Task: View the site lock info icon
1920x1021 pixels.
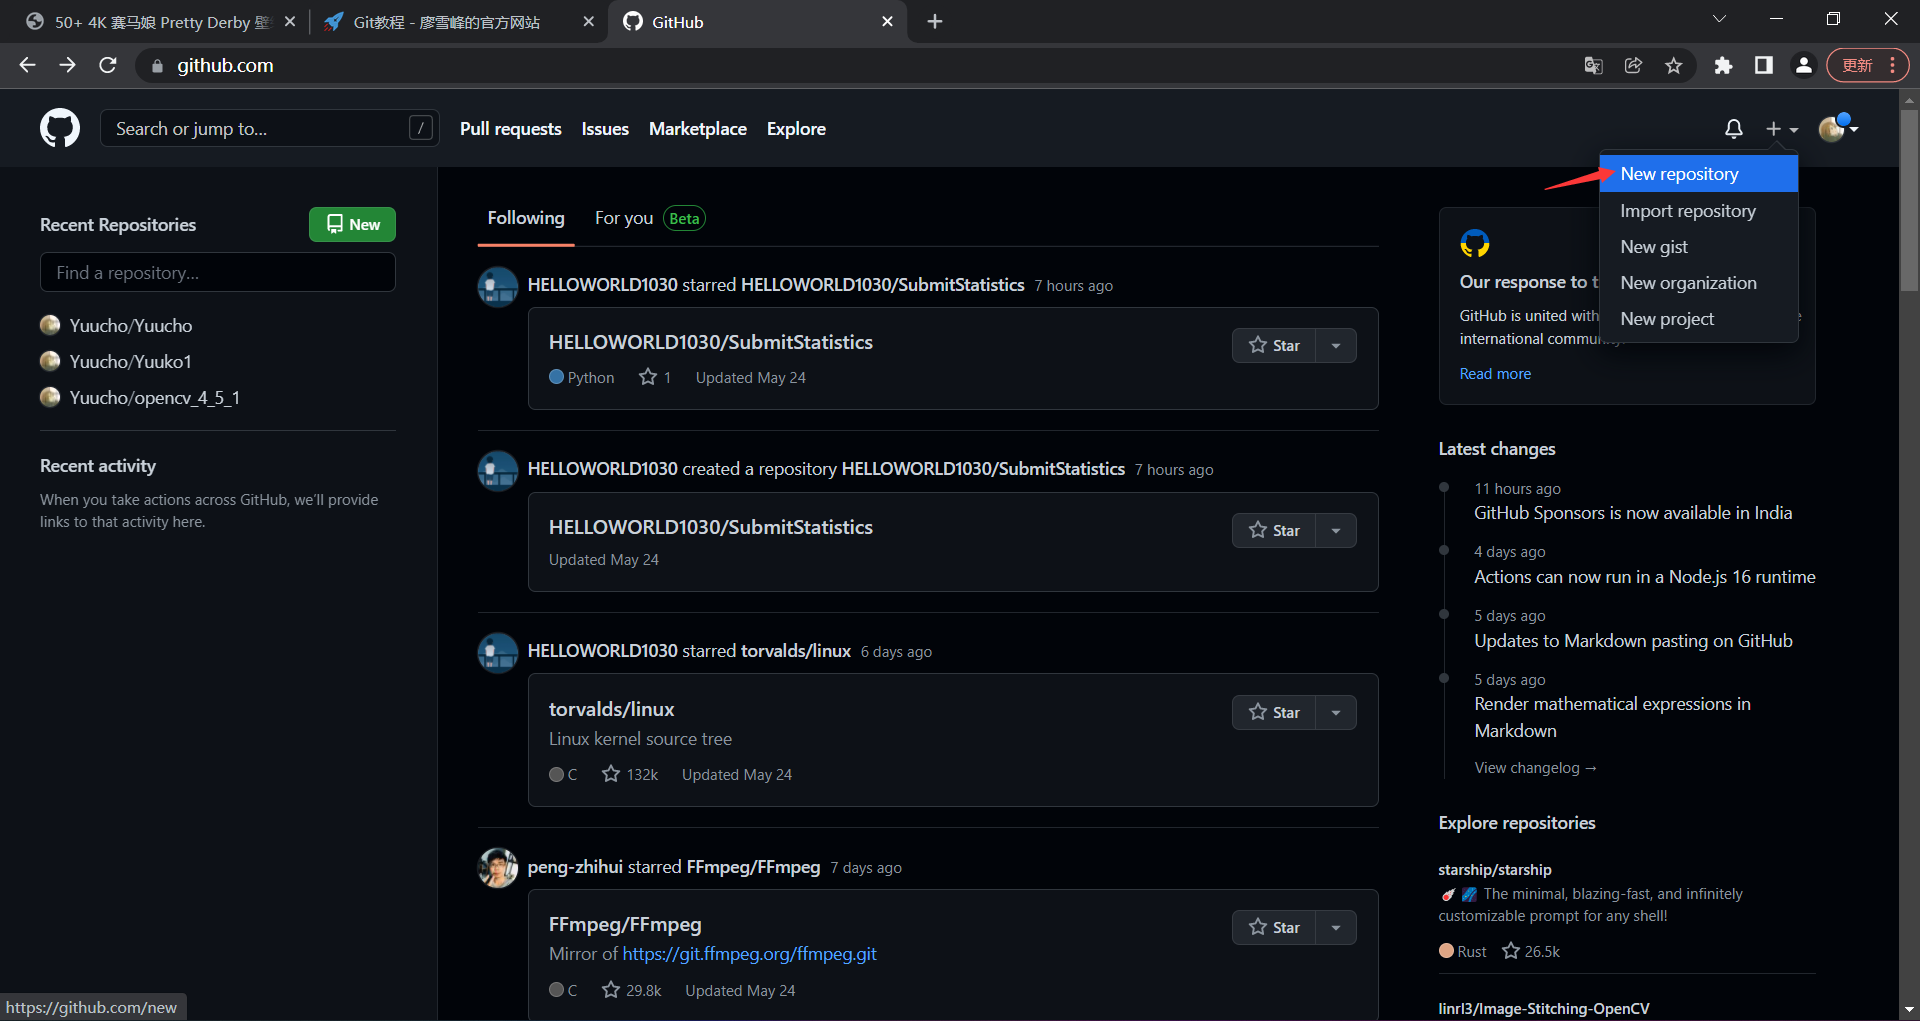Action: click(156, 65)
